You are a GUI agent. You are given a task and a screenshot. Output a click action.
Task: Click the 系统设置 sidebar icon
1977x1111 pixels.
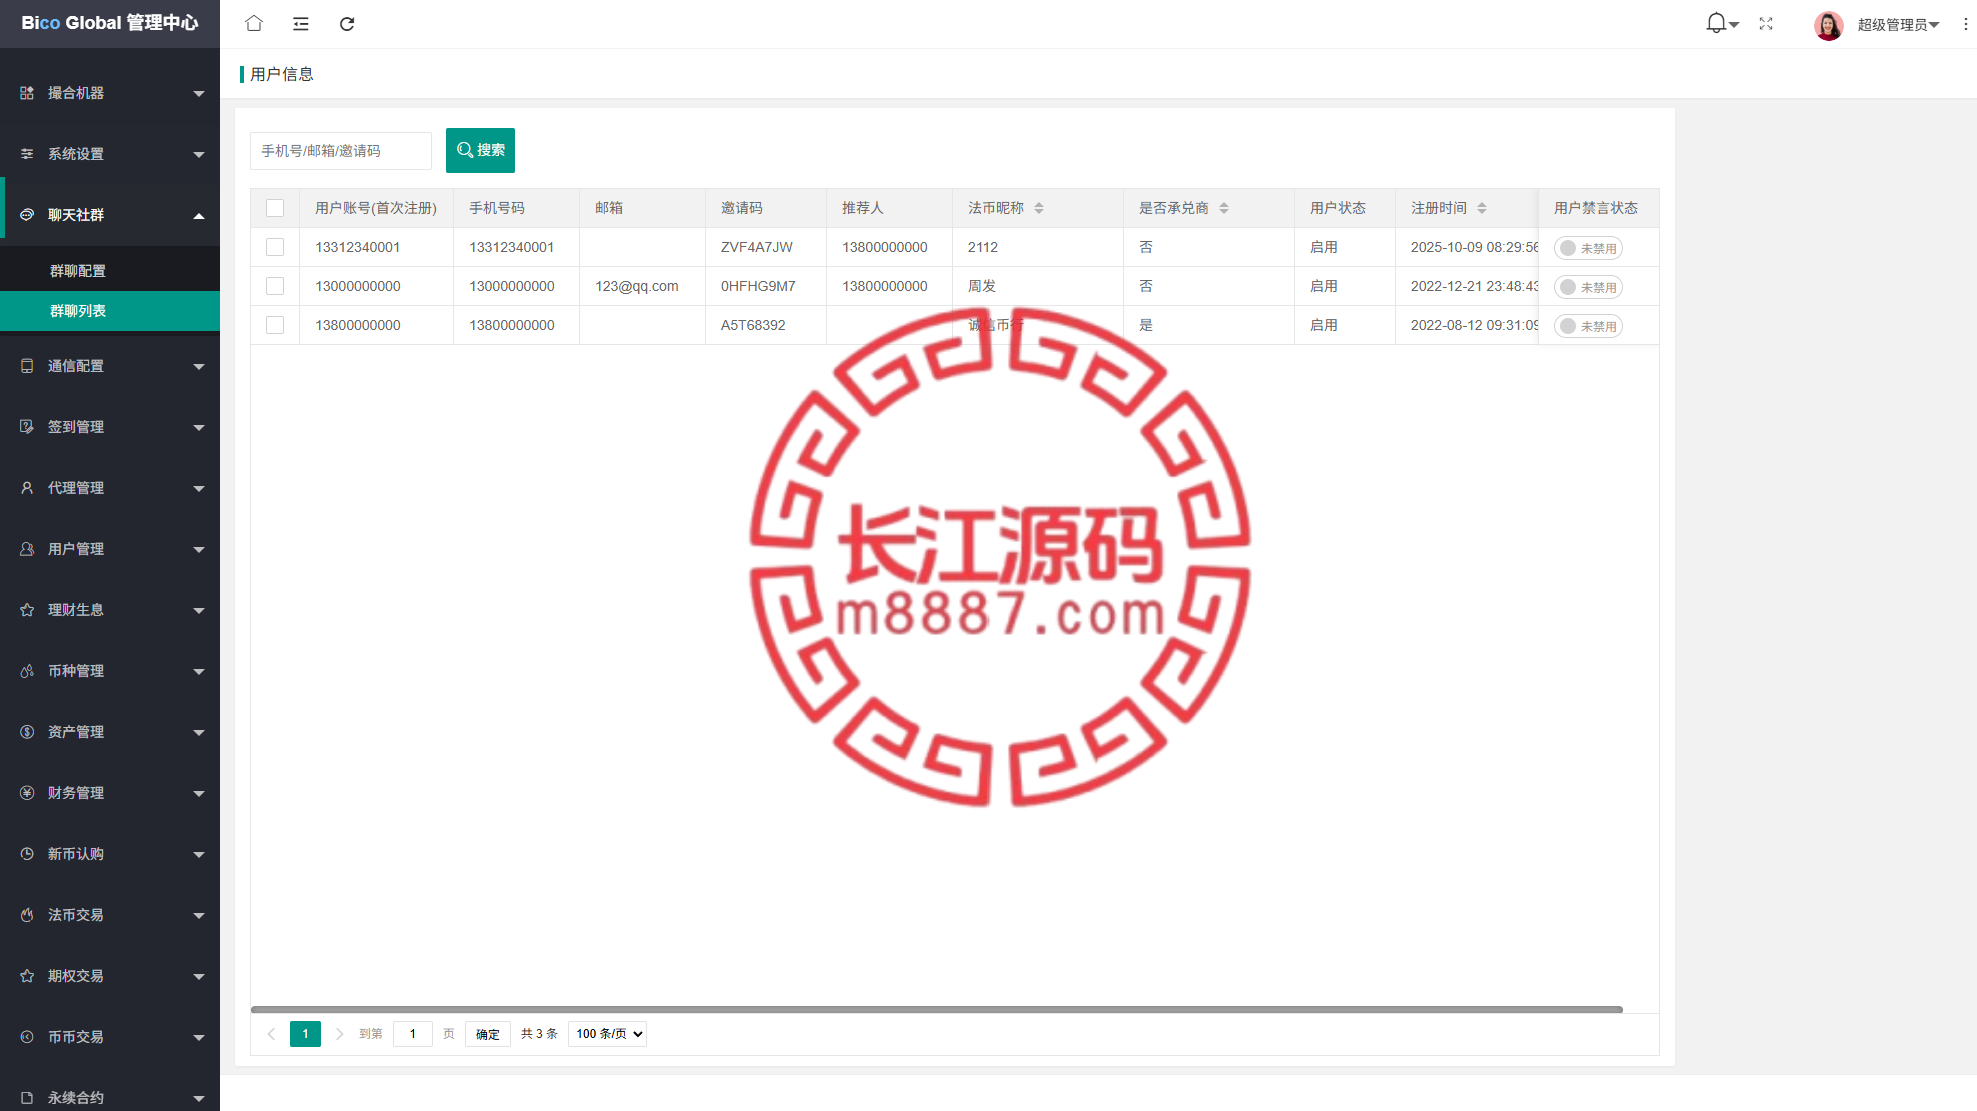coord(27,154)
